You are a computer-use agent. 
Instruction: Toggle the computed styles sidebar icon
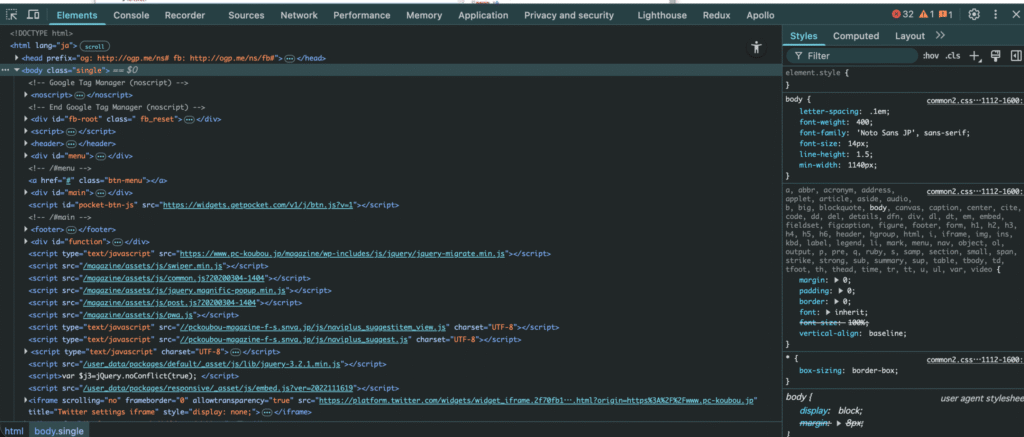pyautogui.click(x=1014, y=56)
